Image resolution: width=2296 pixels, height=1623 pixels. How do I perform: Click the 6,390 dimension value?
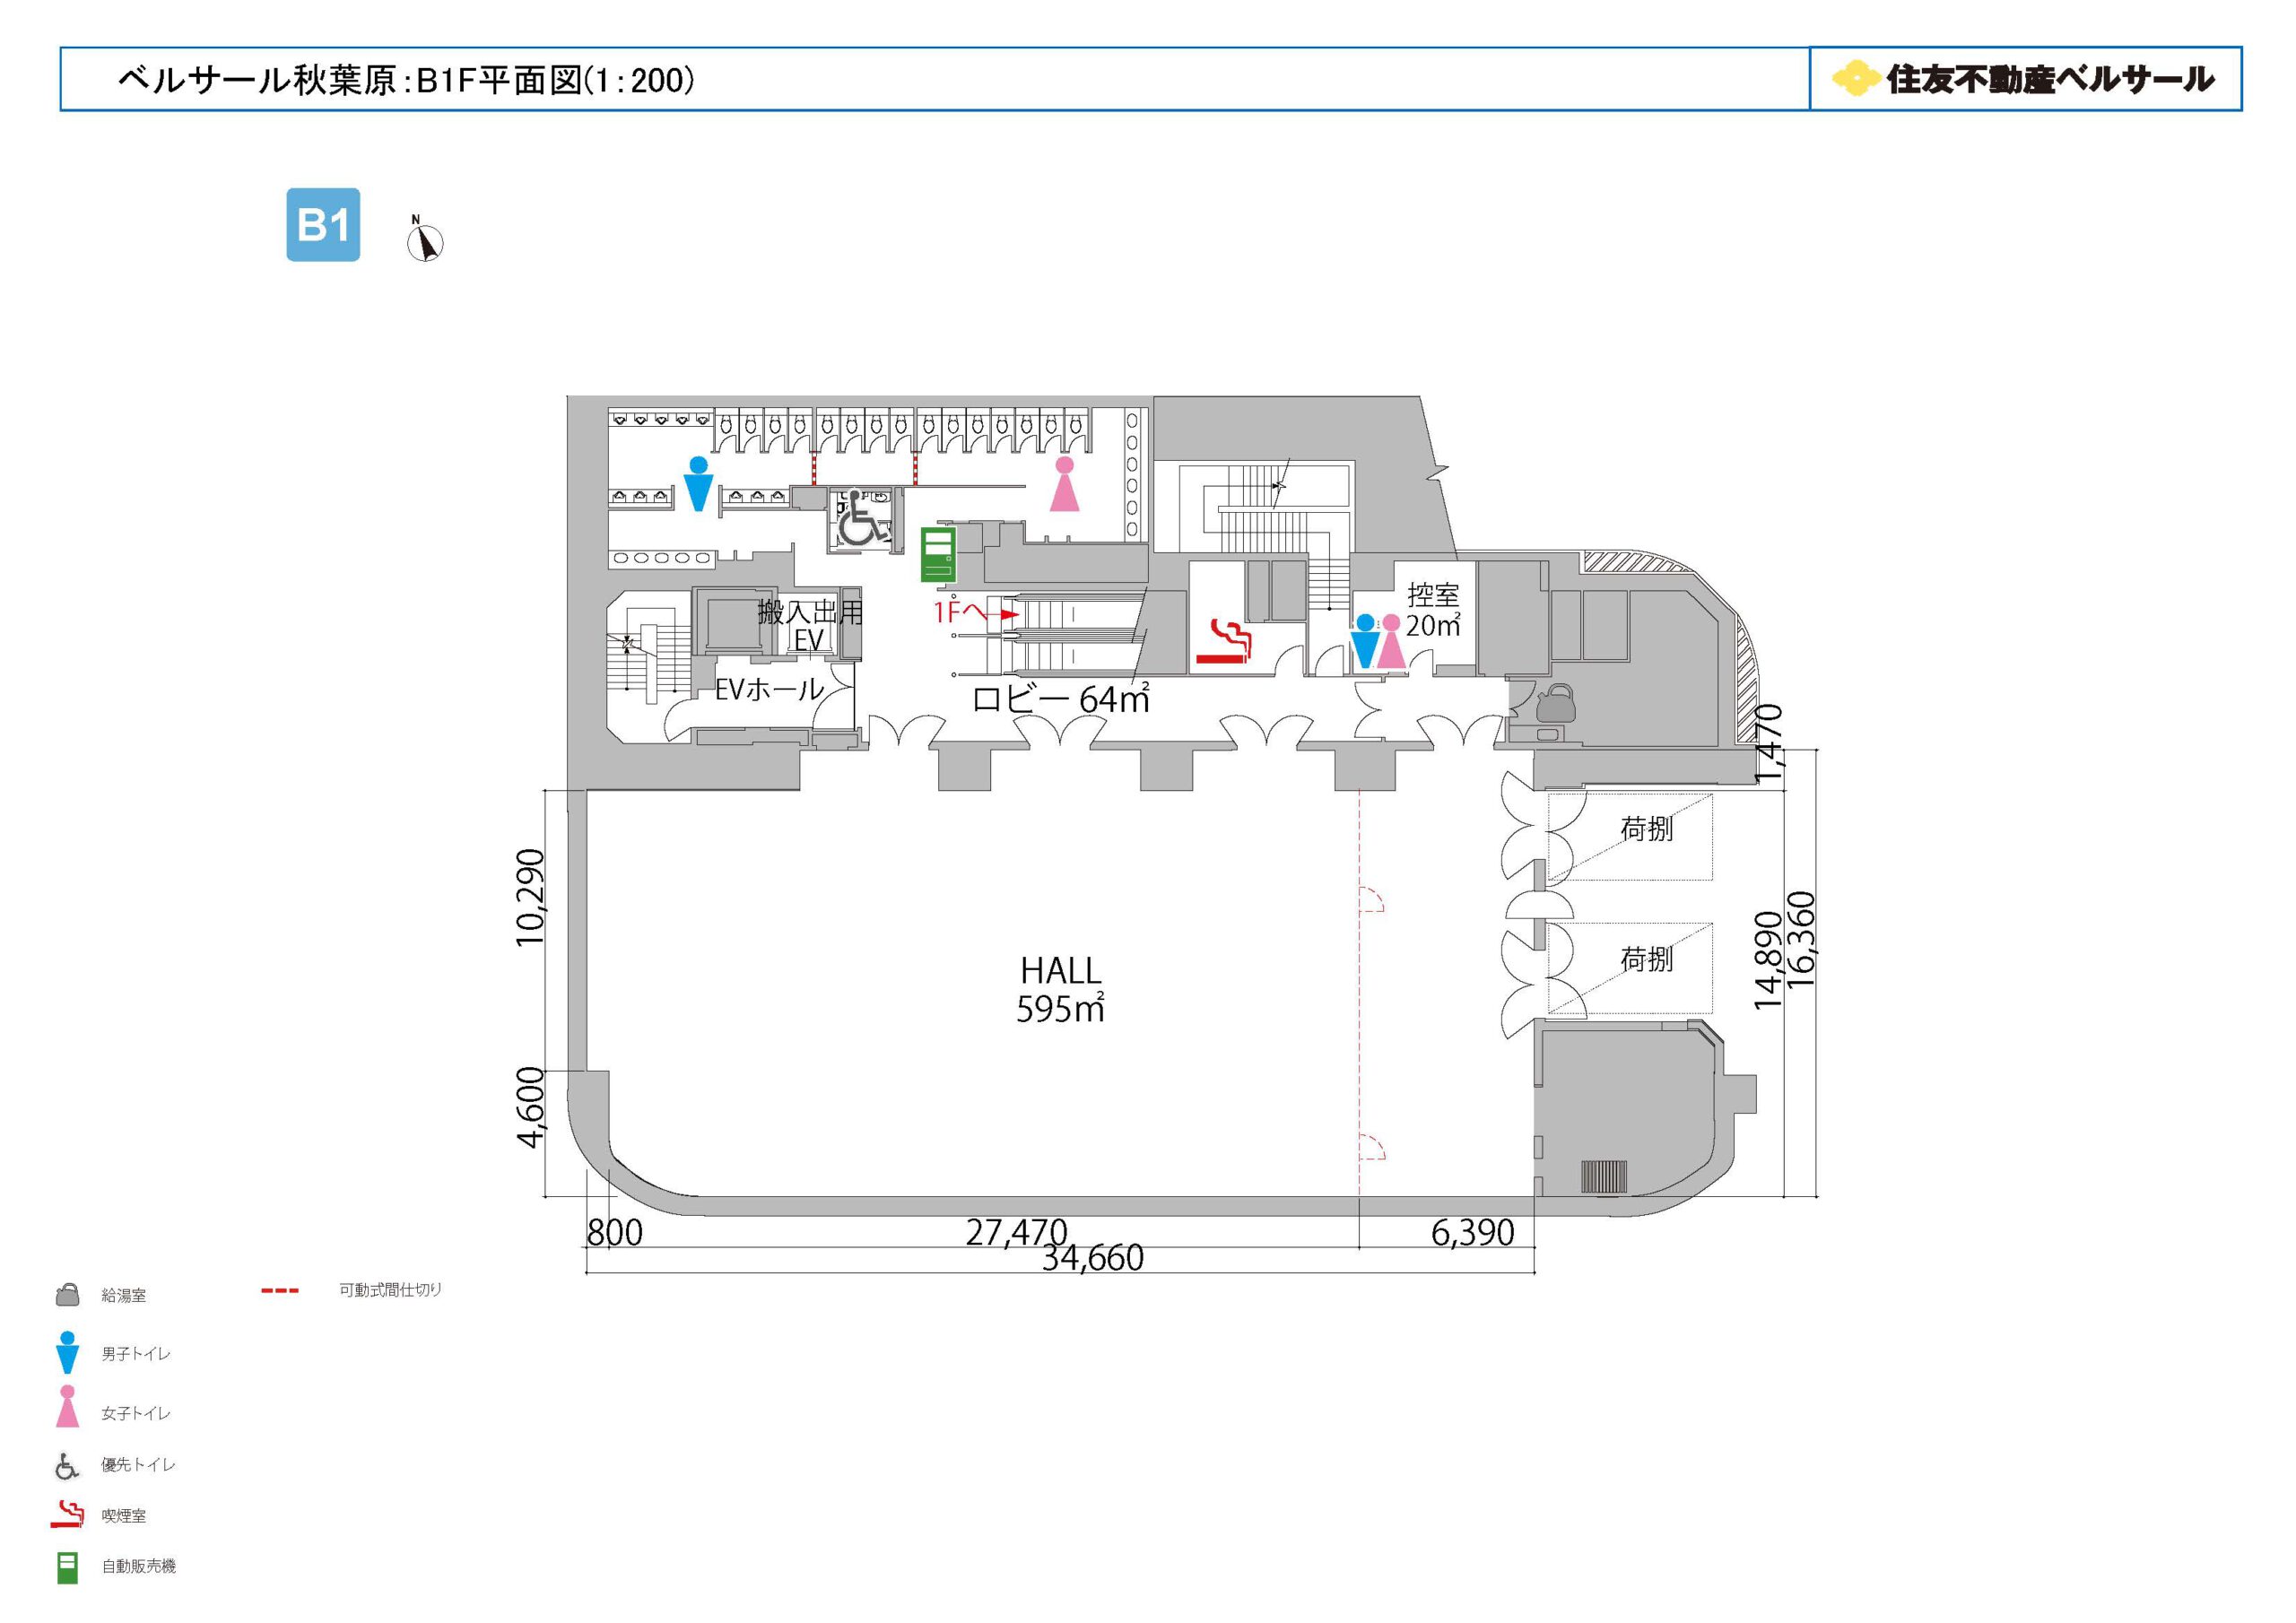[x=1473, y=1233]
